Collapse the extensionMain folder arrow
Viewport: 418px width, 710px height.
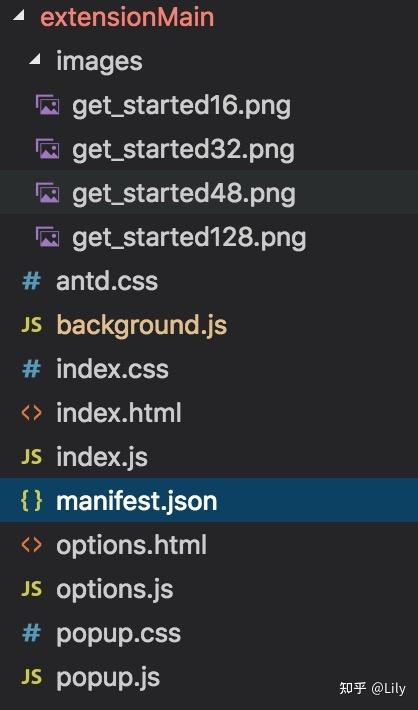tap(19, 16)
